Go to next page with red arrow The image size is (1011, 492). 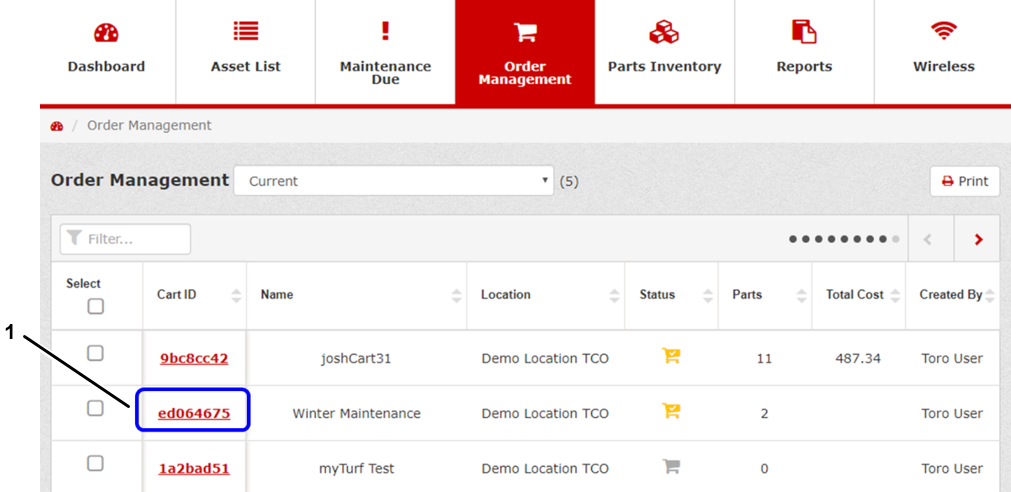coord(978,240)
